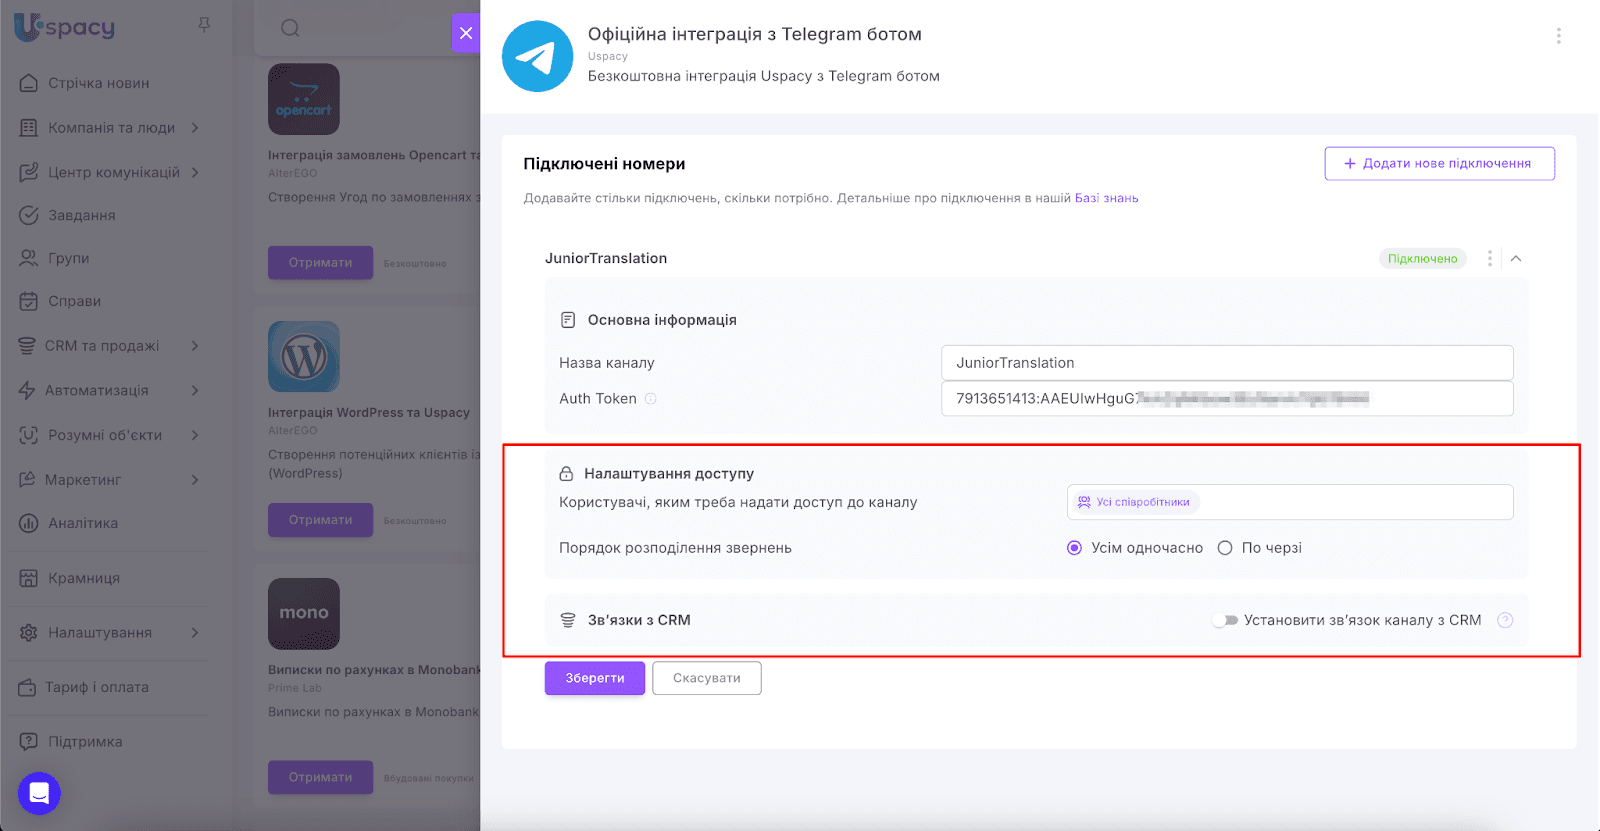Screen dimensions: 1600x831
Task: Open the support chat bubble
Action: 38,793
